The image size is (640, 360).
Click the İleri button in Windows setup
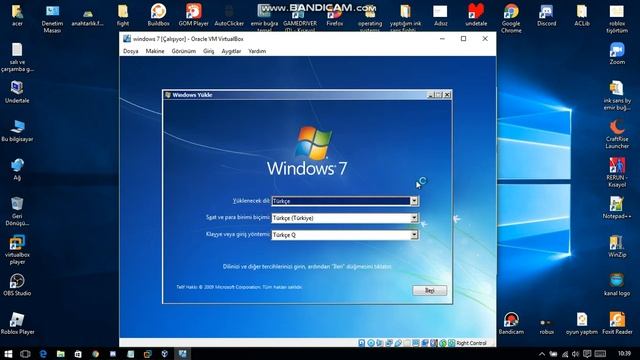(429, 291)
